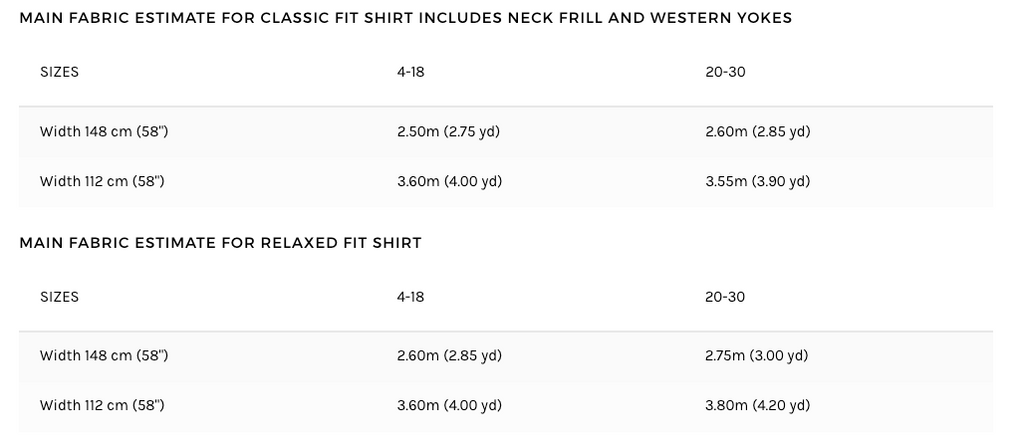Click 3.60m (4.00 yd) in the Relaxed Fit table
This screenshot has width=1024, height=447.
point(449,405)
